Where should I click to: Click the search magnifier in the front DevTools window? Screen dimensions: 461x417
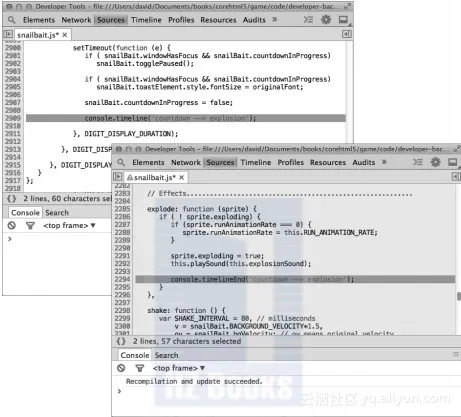(x=121, y=162)
